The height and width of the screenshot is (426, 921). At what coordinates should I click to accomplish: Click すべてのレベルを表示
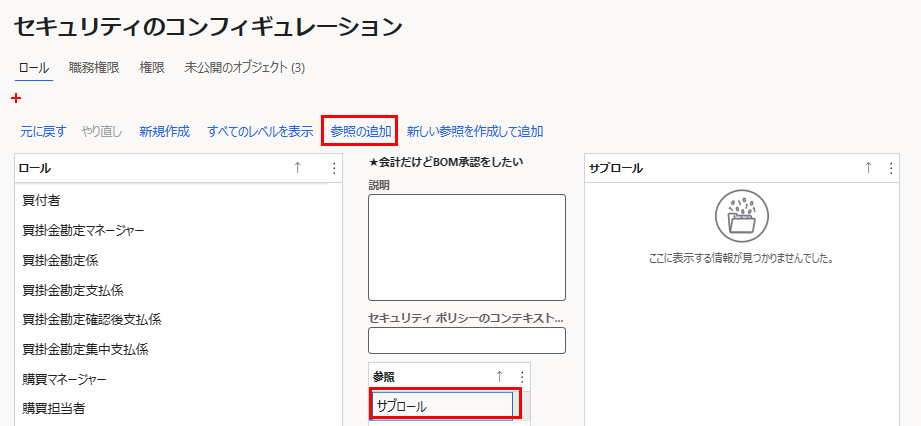click(x=260, y=131)
